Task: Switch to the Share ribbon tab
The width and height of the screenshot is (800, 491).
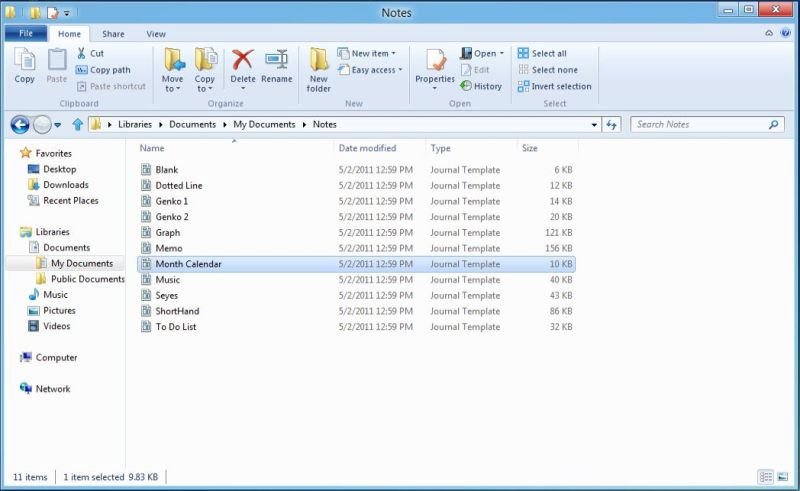Action: [113, 34]
